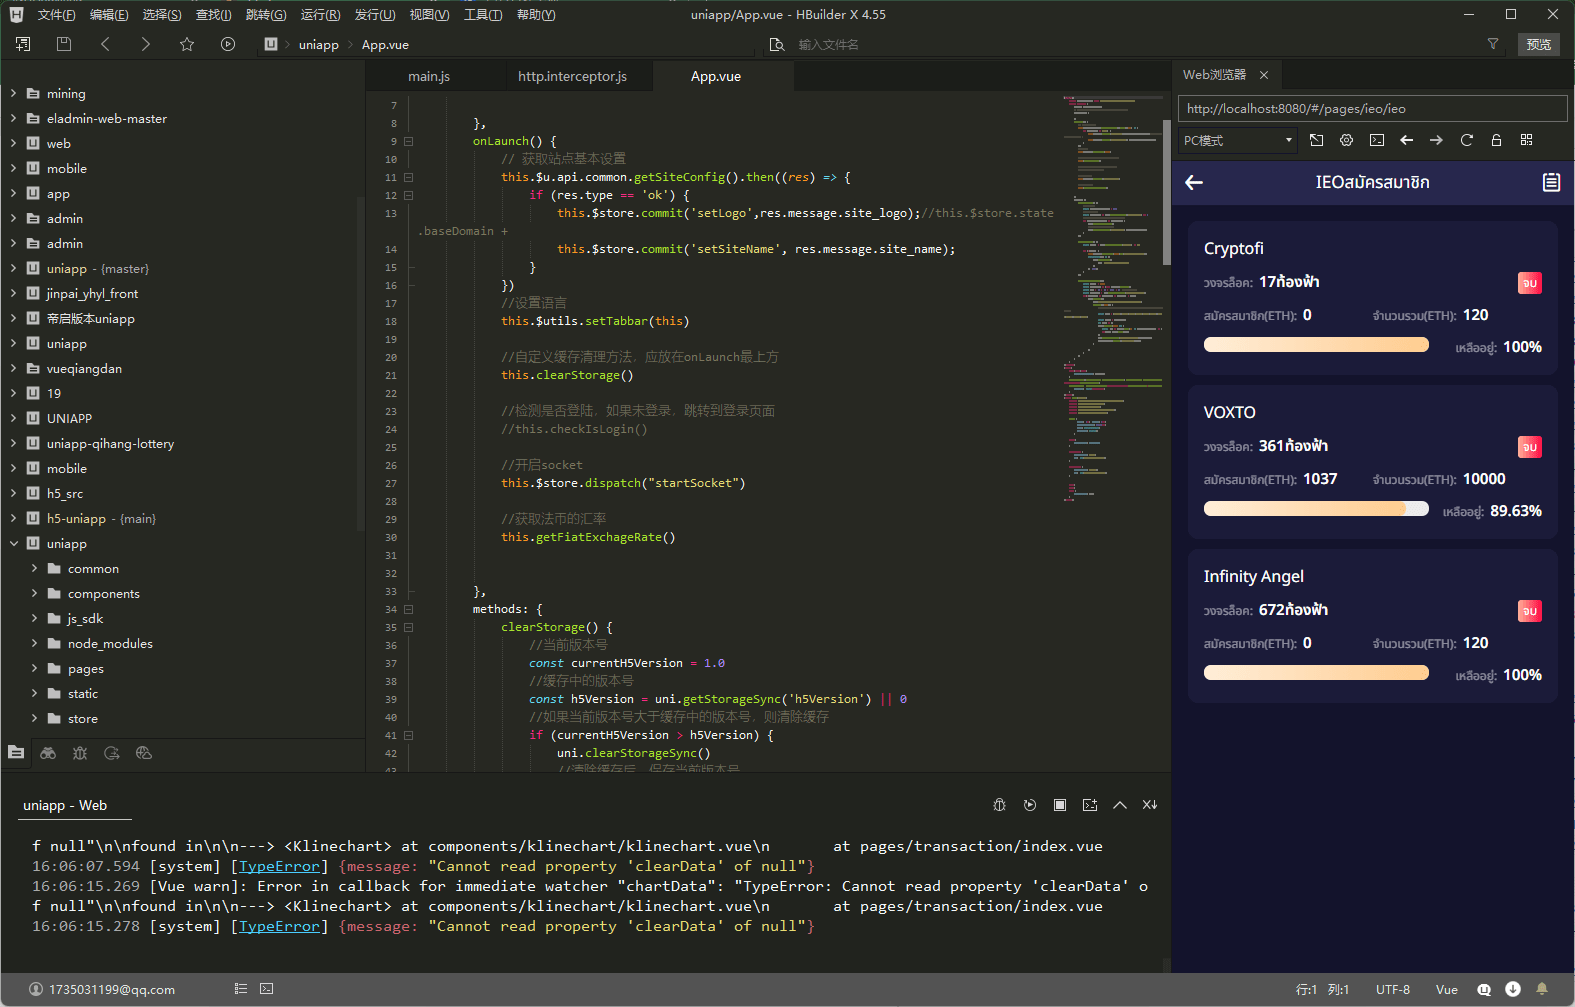The image size is (1575, 1007).
Task: Click the 预览 preview button
Action: (1538, 44)
